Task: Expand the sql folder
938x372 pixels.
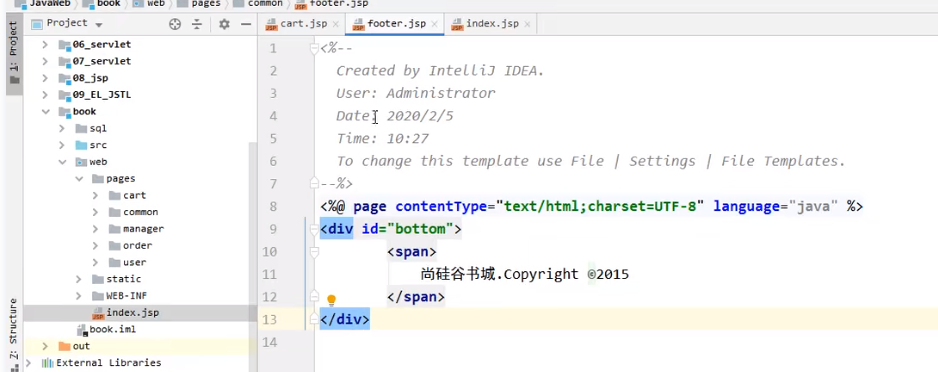Action: (x=62, y=128)
